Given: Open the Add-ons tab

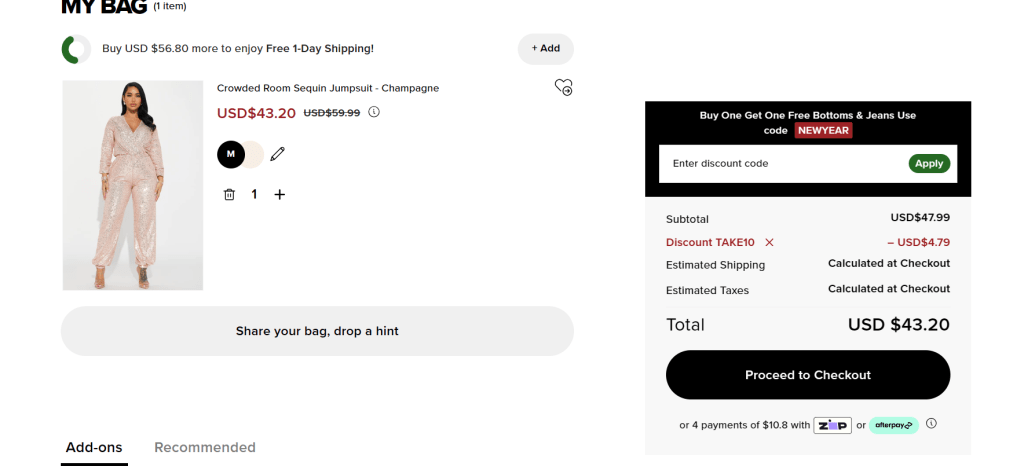Looking at the screenshot, I should click(94, 447).
